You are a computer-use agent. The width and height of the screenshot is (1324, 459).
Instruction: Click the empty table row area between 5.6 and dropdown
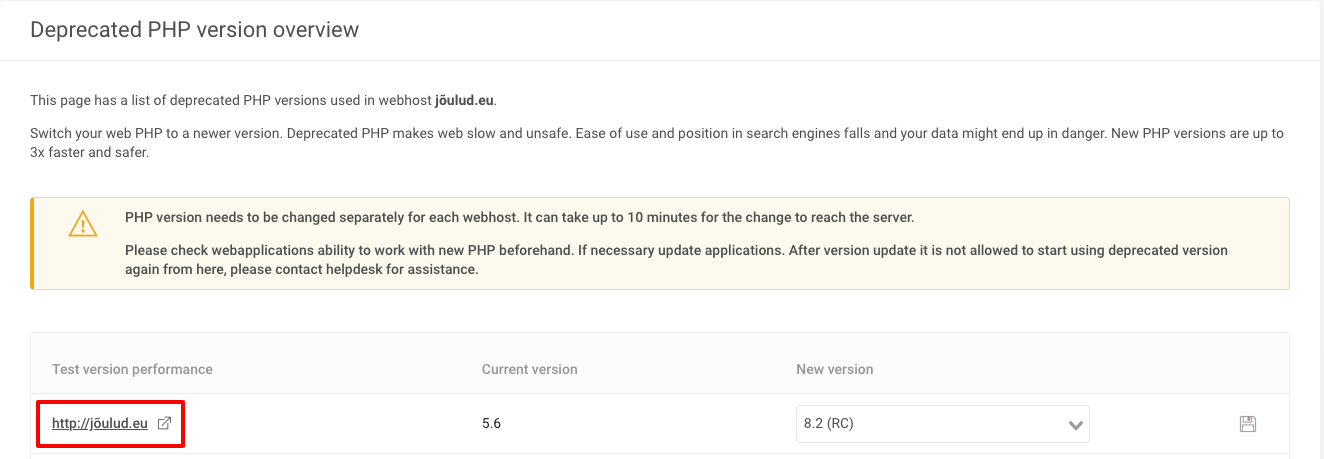click(650, 424)
